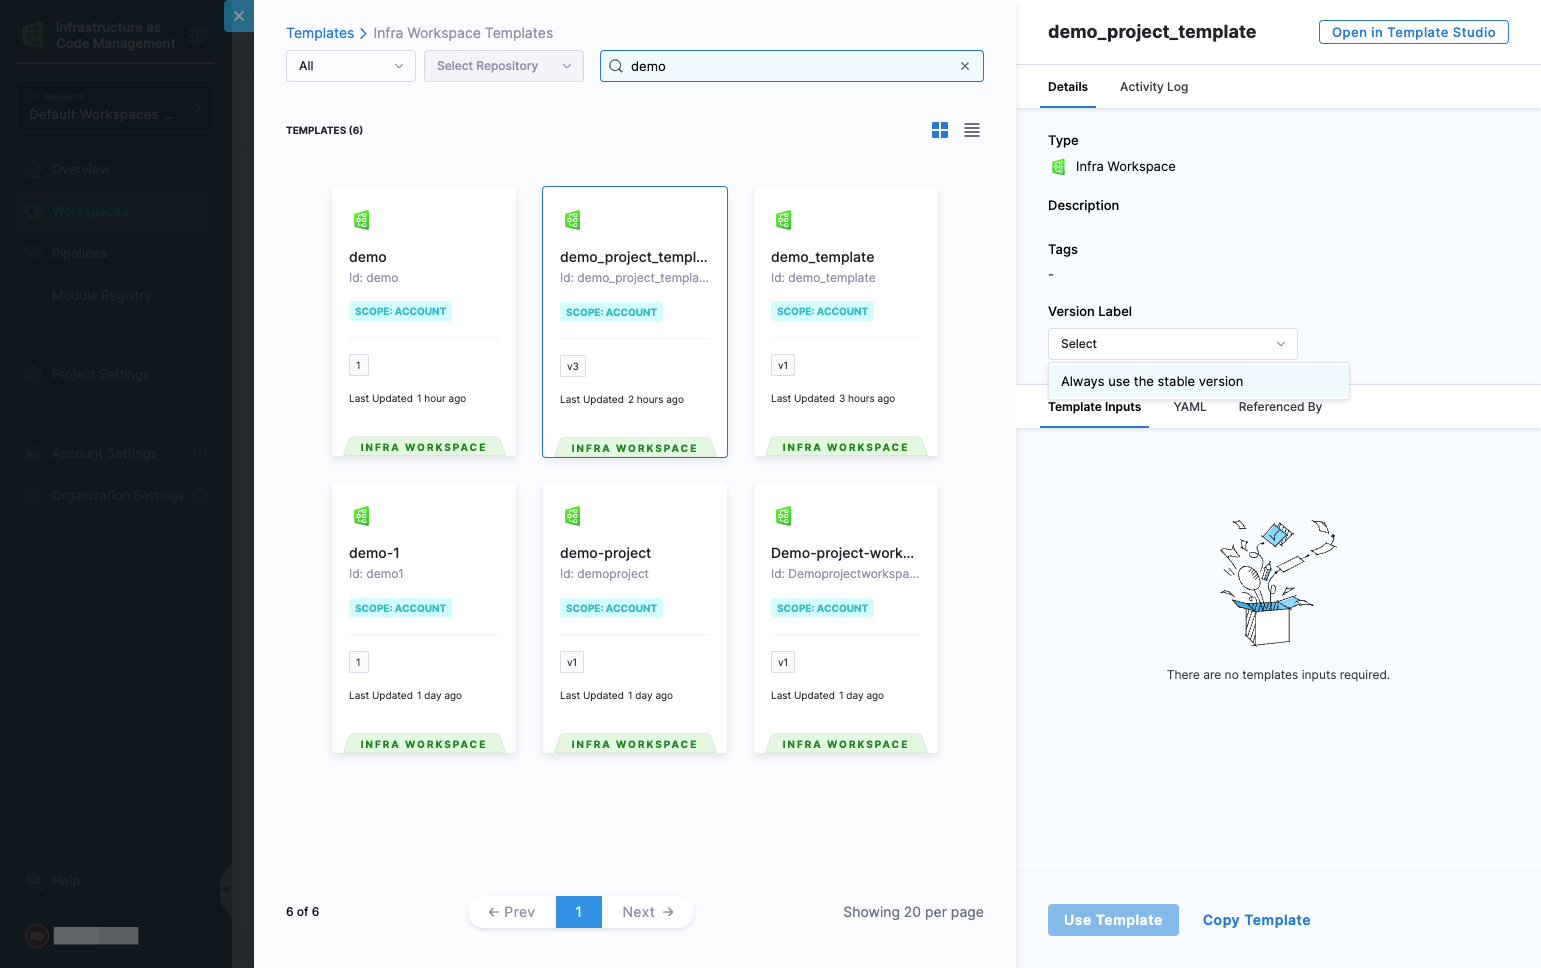Screen dimensions: 1541x968
Task: Click the demo card's workspace icon
Action: 362,220
